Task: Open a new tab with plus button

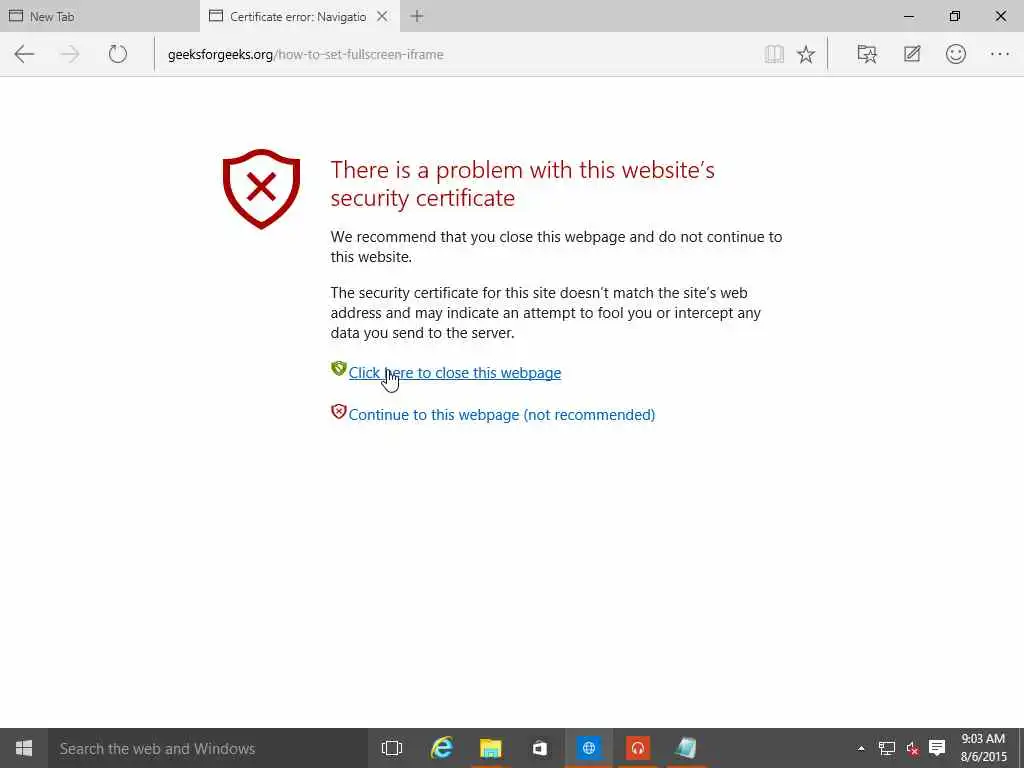Action: 417,16
